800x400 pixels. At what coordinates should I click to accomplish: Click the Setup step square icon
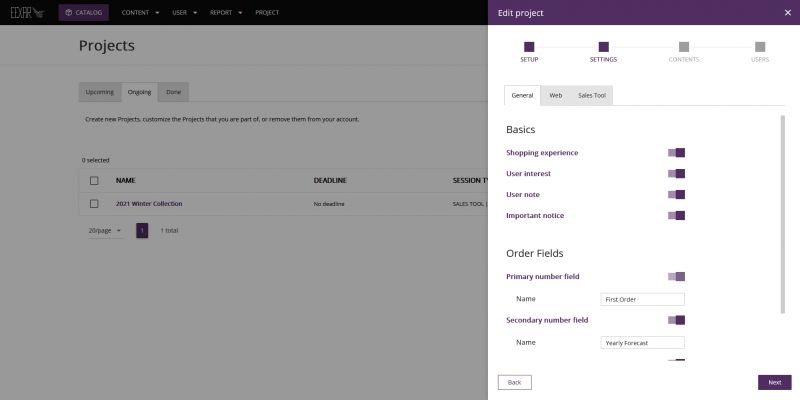[529, 46]
